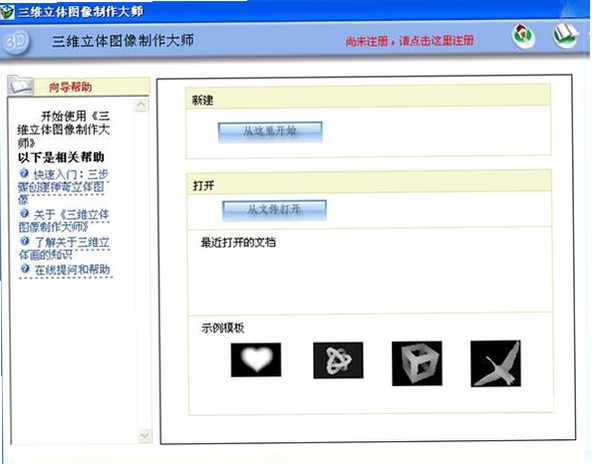Open 了解关于三维立体画的知识 link
592x464 pixels.
point(64,248)
